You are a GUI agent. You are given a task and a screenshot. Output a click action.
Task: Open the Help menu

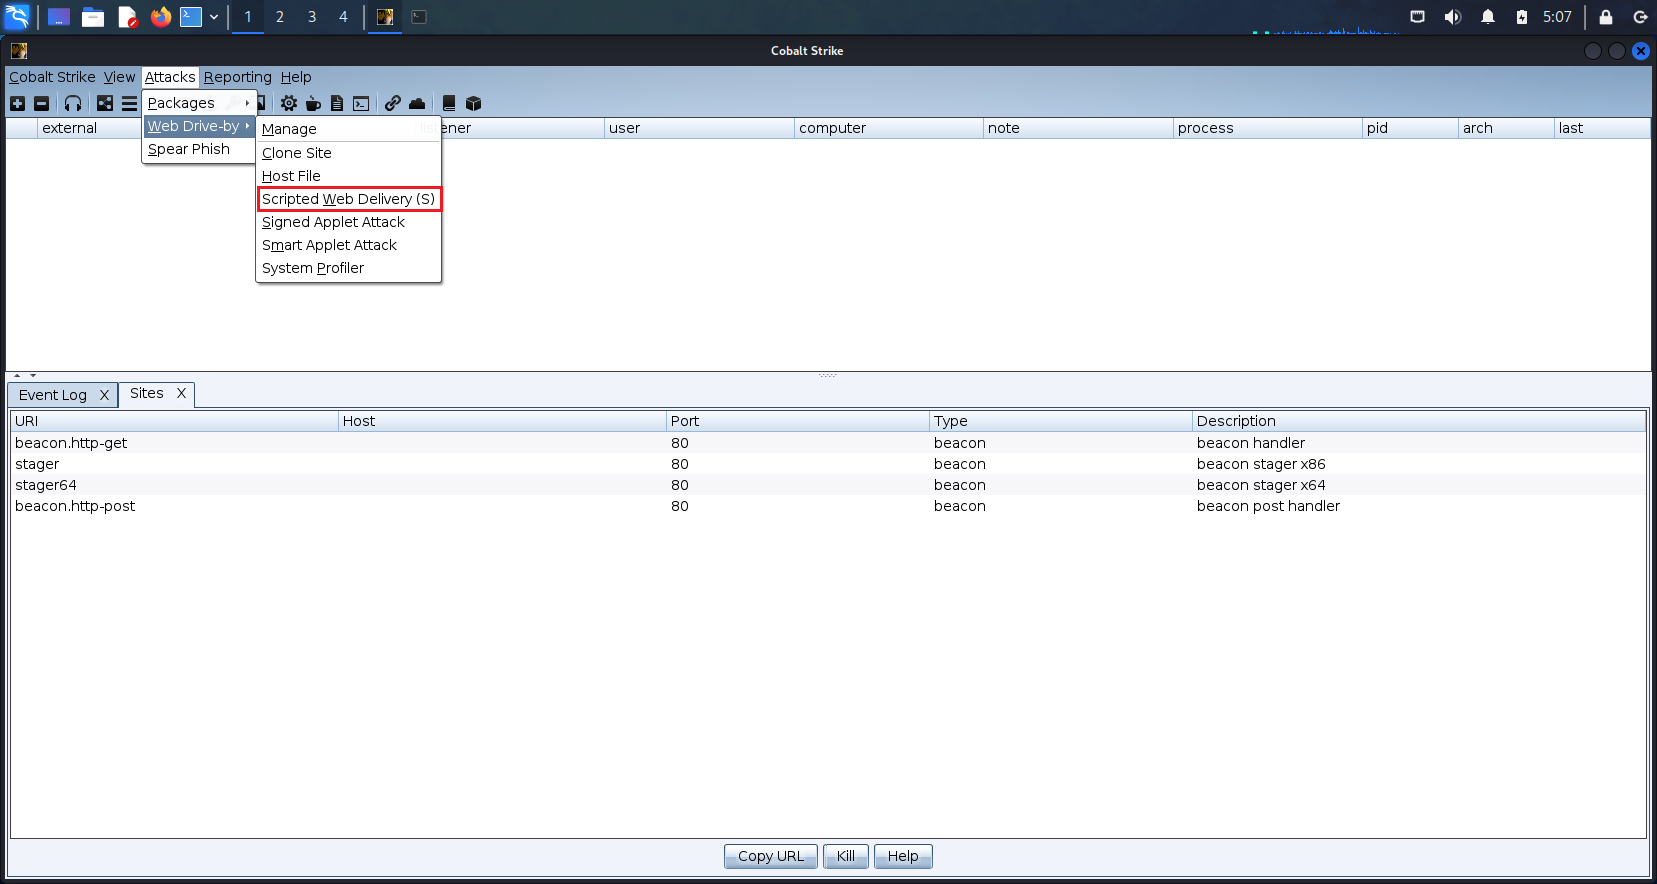click(296, 77)
